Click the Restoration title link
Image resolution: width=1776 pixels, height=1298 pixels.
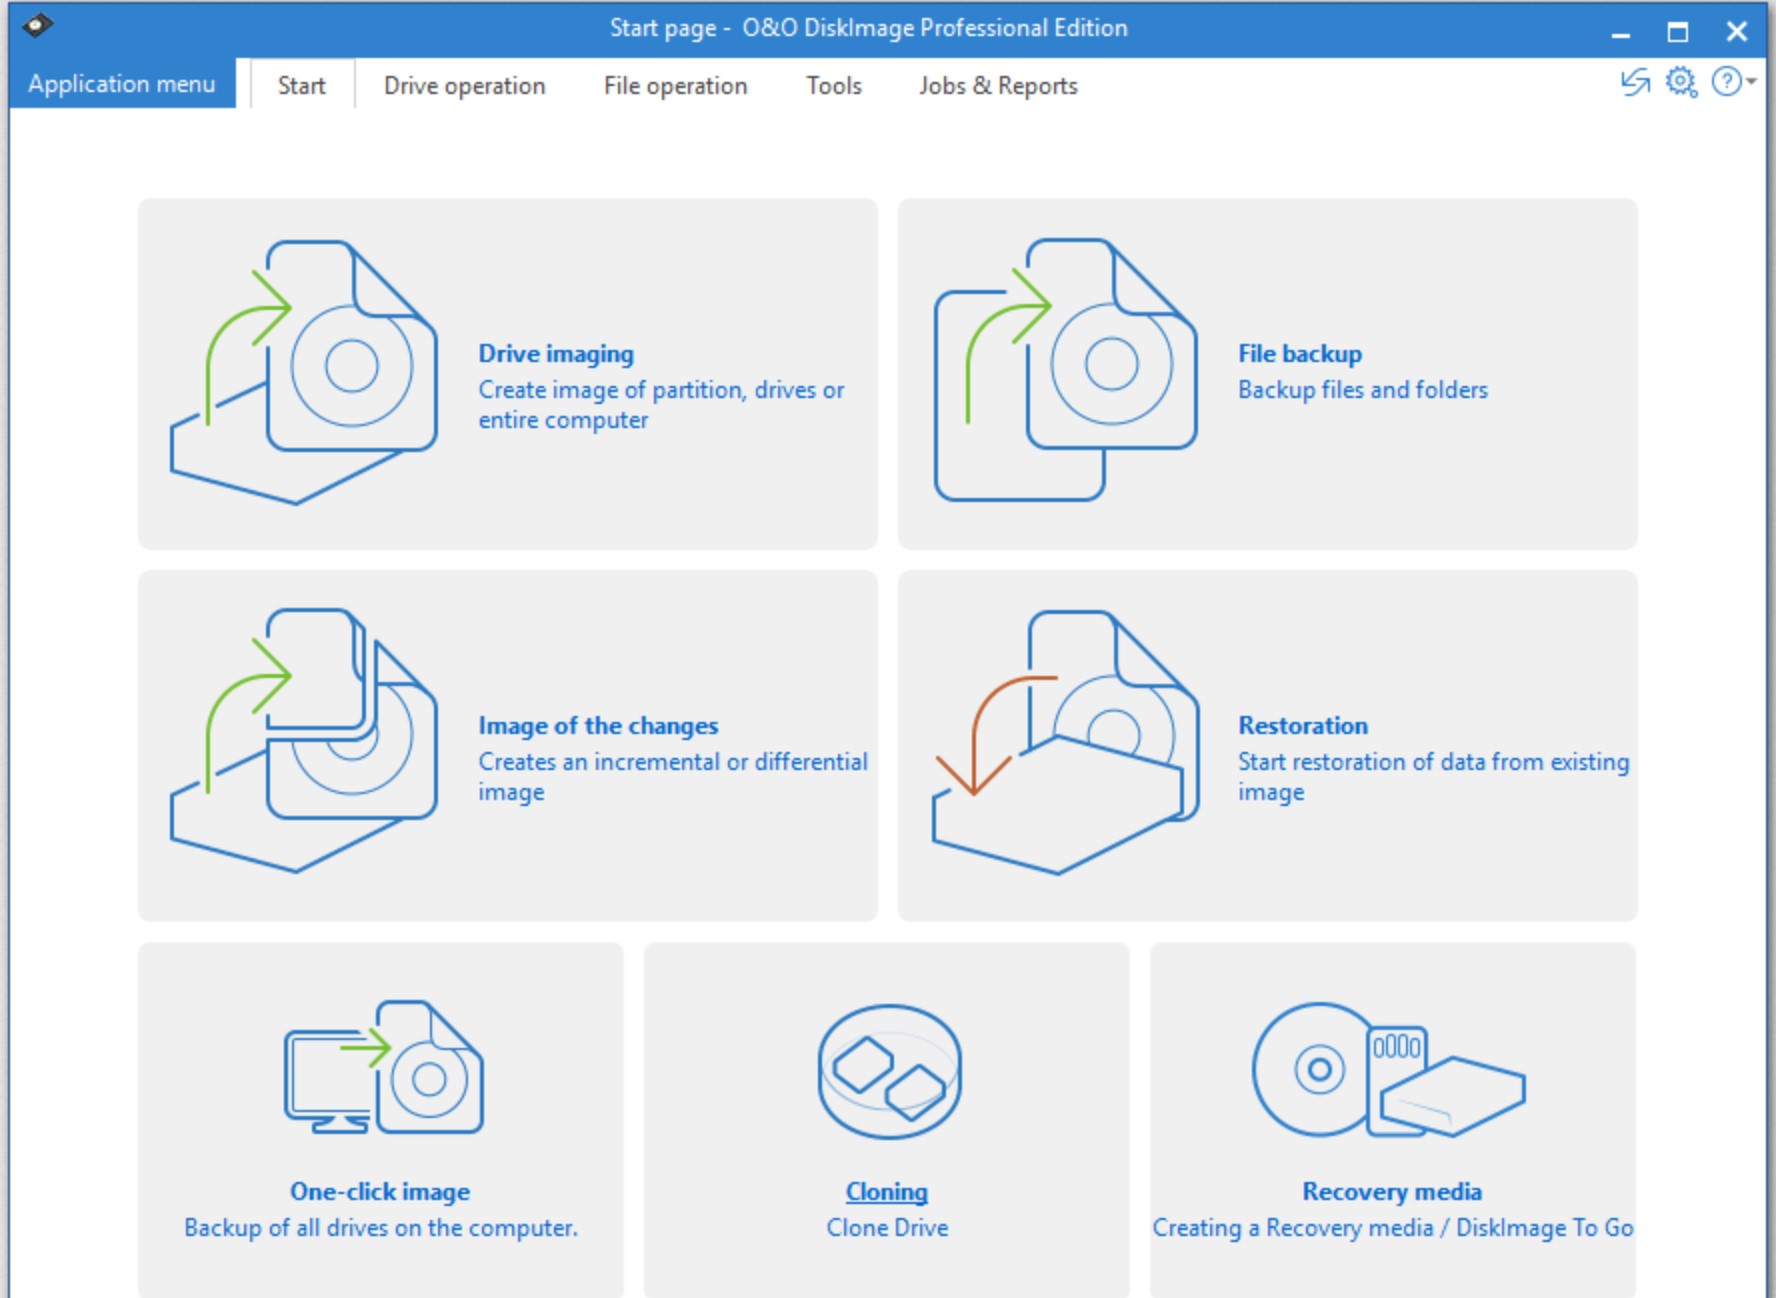point(1303,726)
